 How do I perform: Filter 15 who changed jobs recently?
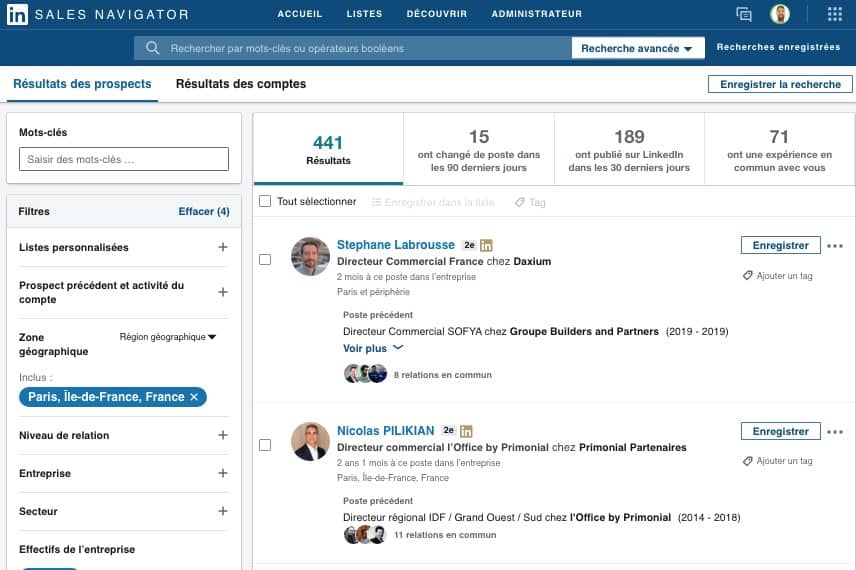tap(479, 149)
